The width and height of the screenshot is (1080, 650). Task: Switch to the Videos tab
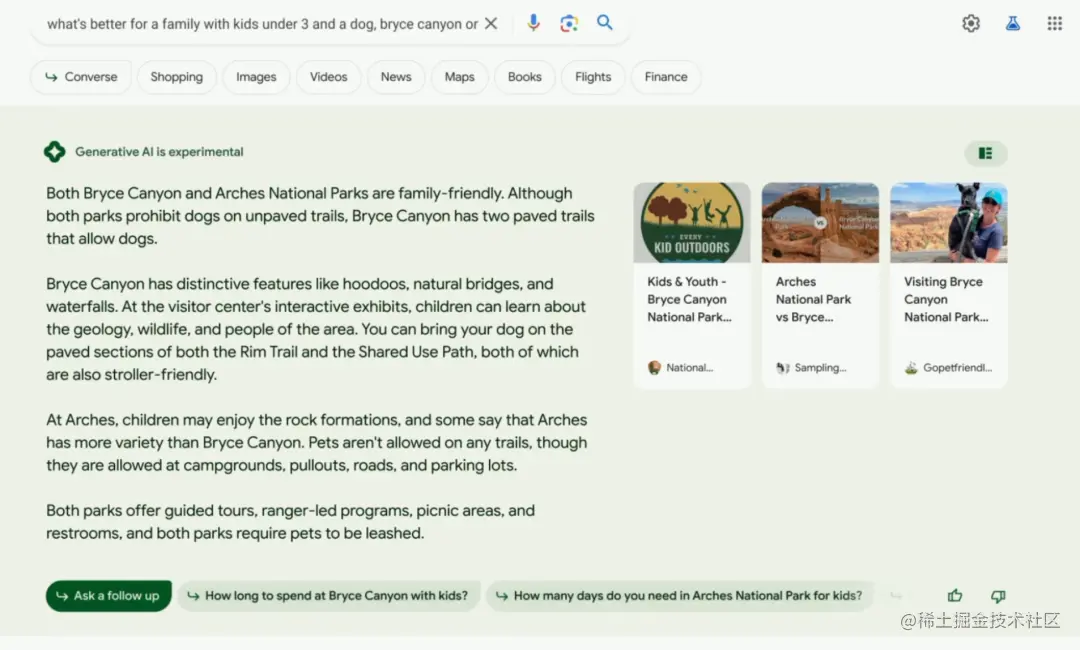point(329,77)
